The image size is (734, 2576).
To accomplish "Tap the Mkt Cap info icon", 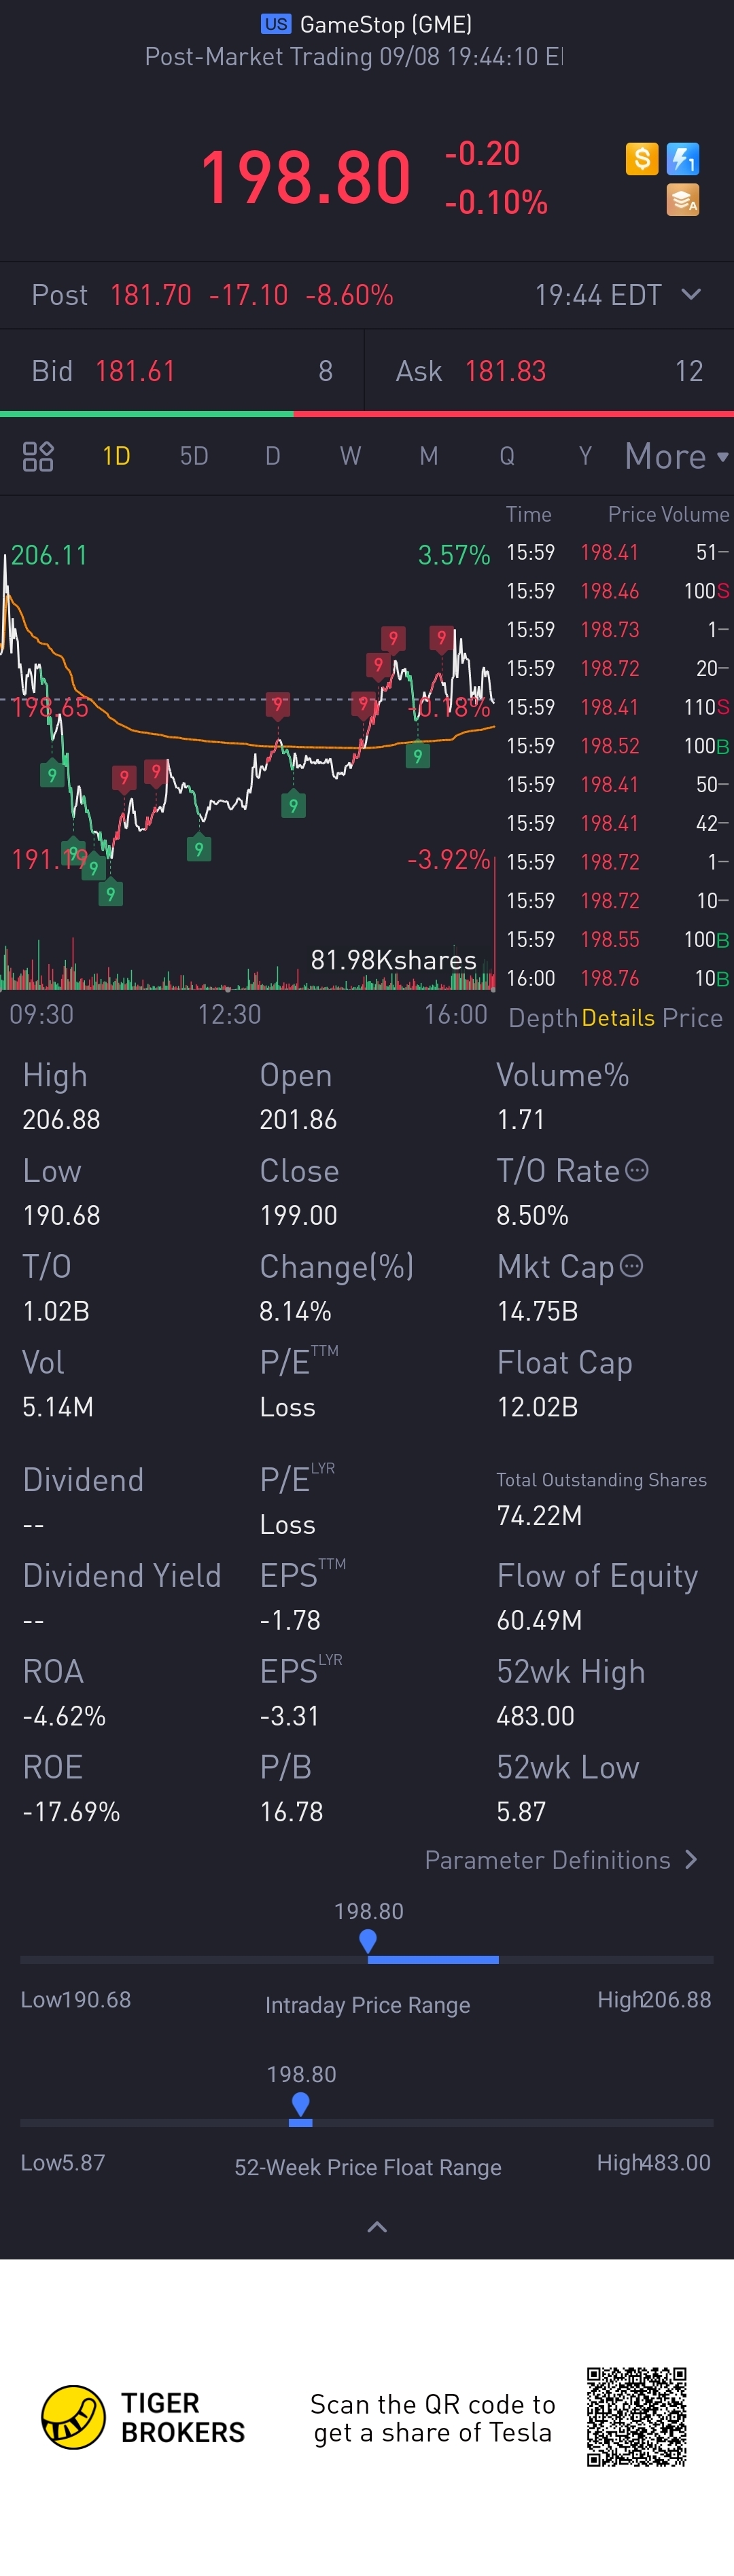I will [631, 1266].
